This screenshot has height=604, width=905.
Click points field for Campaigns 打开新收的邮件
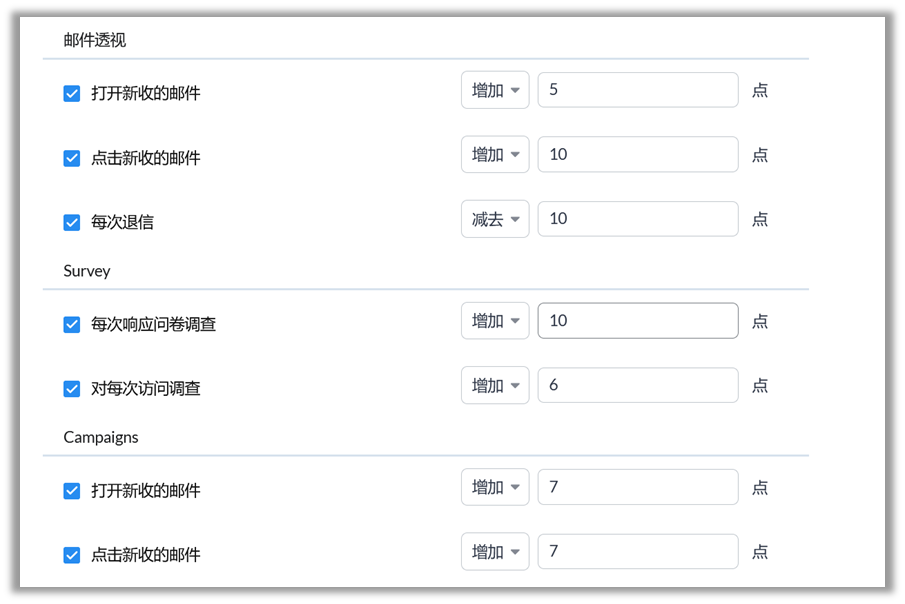pyautogui.click(x=638, y=487)
